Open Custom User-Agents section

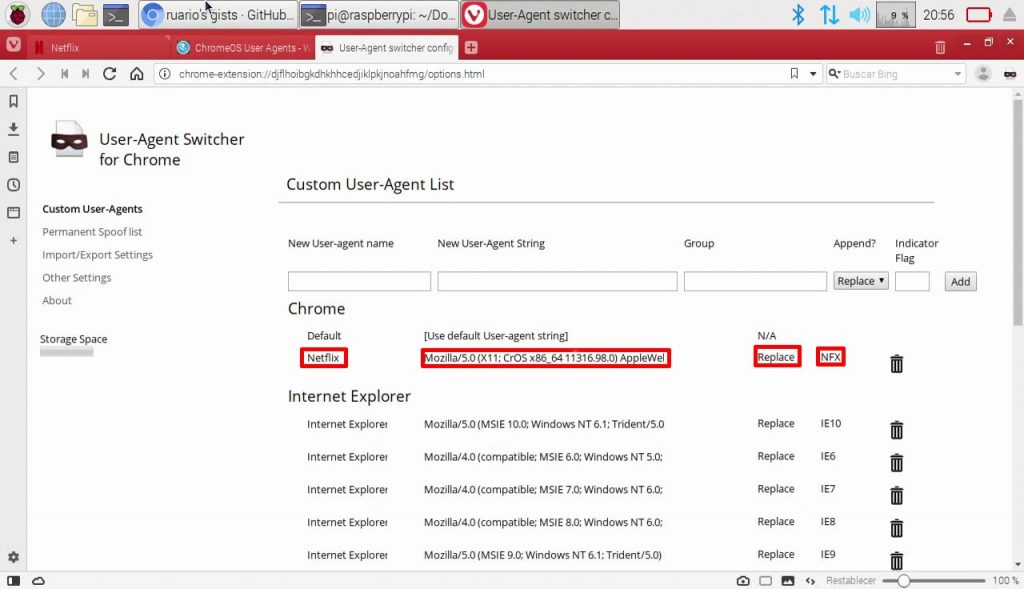coord(92,209)
